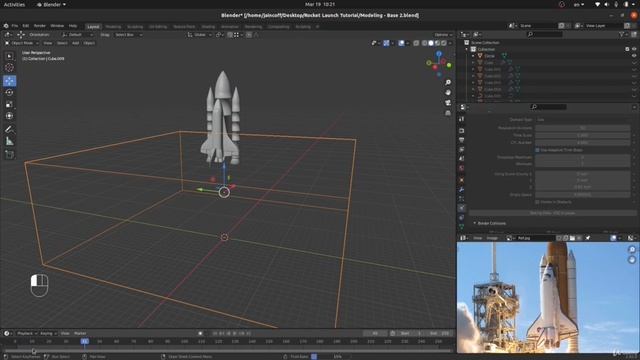Select the 3D Cursor tool
Image resolution: width=640 pixels, height=360 pixels.
pyautogui.click(x=9, y=68)
